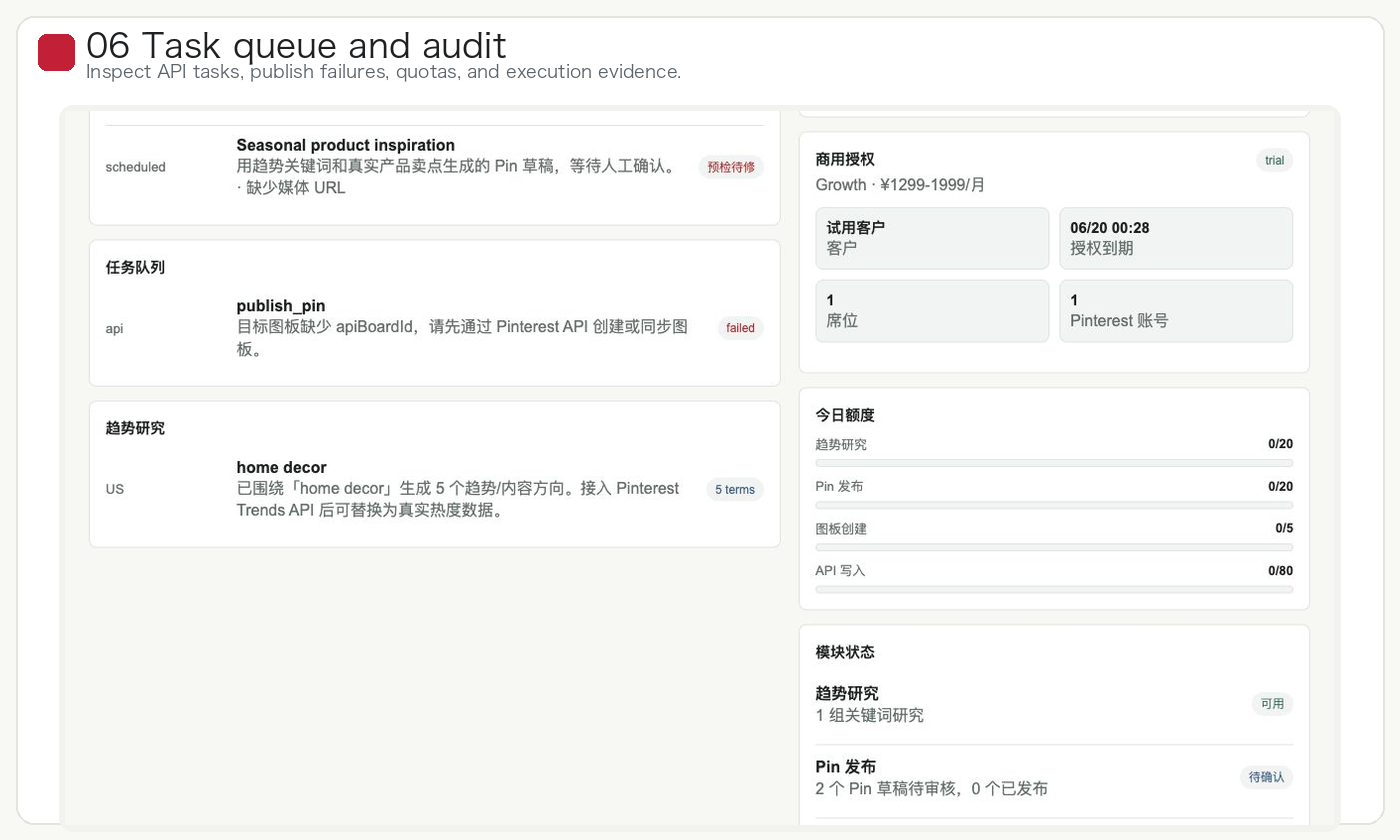This screenshot has height=840, width=1400.
Task: Open the 'home decor' trend entry
Action: pos(281,467)
